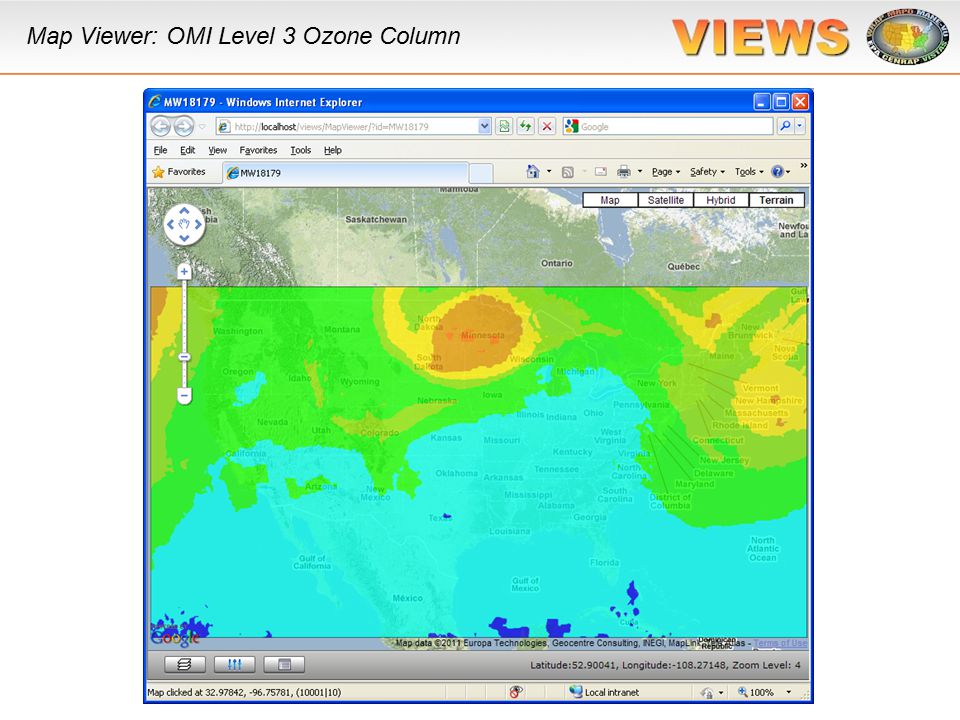Go back with the browser Back button
This screenshot has height=720, width=960.
[161, 126]
